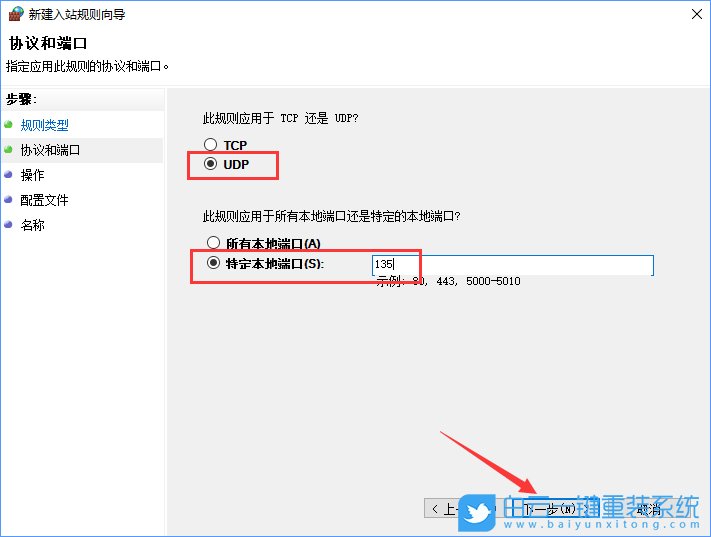Select the TCP radio button
Image resolution: width=711 pixels, height=537 pixels.
[x=210, y=145]
